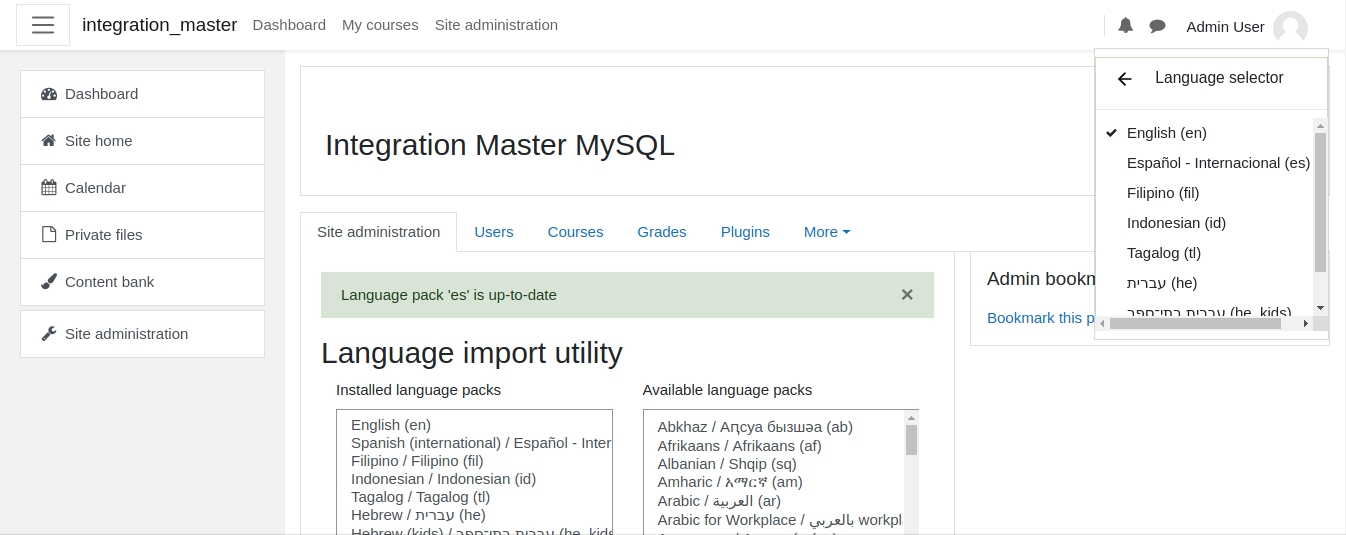Switch to the Users tab

[494, 232]
